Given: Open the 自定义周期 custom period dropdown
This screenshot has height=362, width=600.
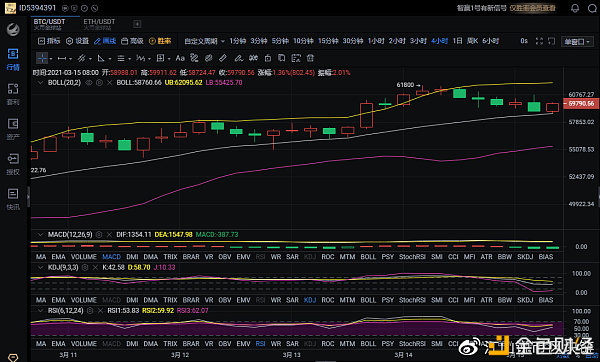Looking at the screenshot, I should [x=204, y=41].
